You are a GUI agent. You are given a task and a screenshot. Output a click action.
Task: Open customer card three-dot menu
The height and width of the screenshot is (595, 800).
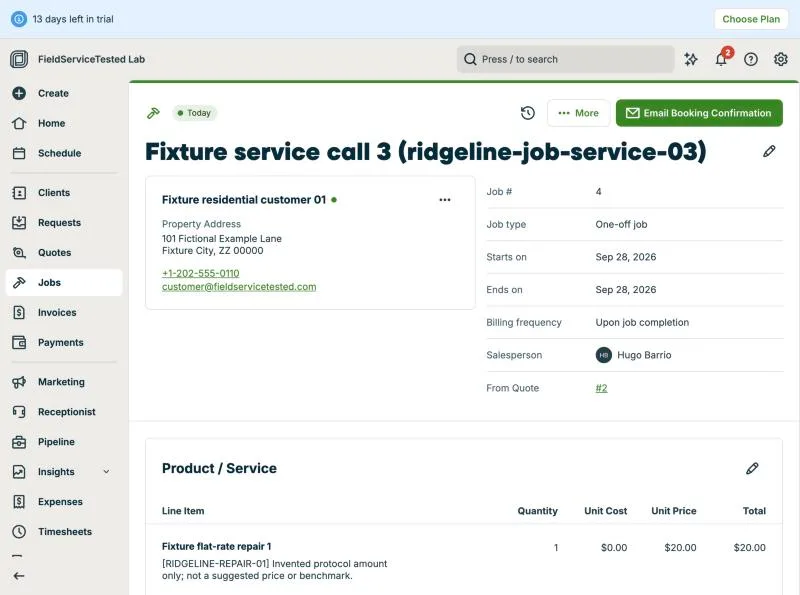(x=445, y=200)
